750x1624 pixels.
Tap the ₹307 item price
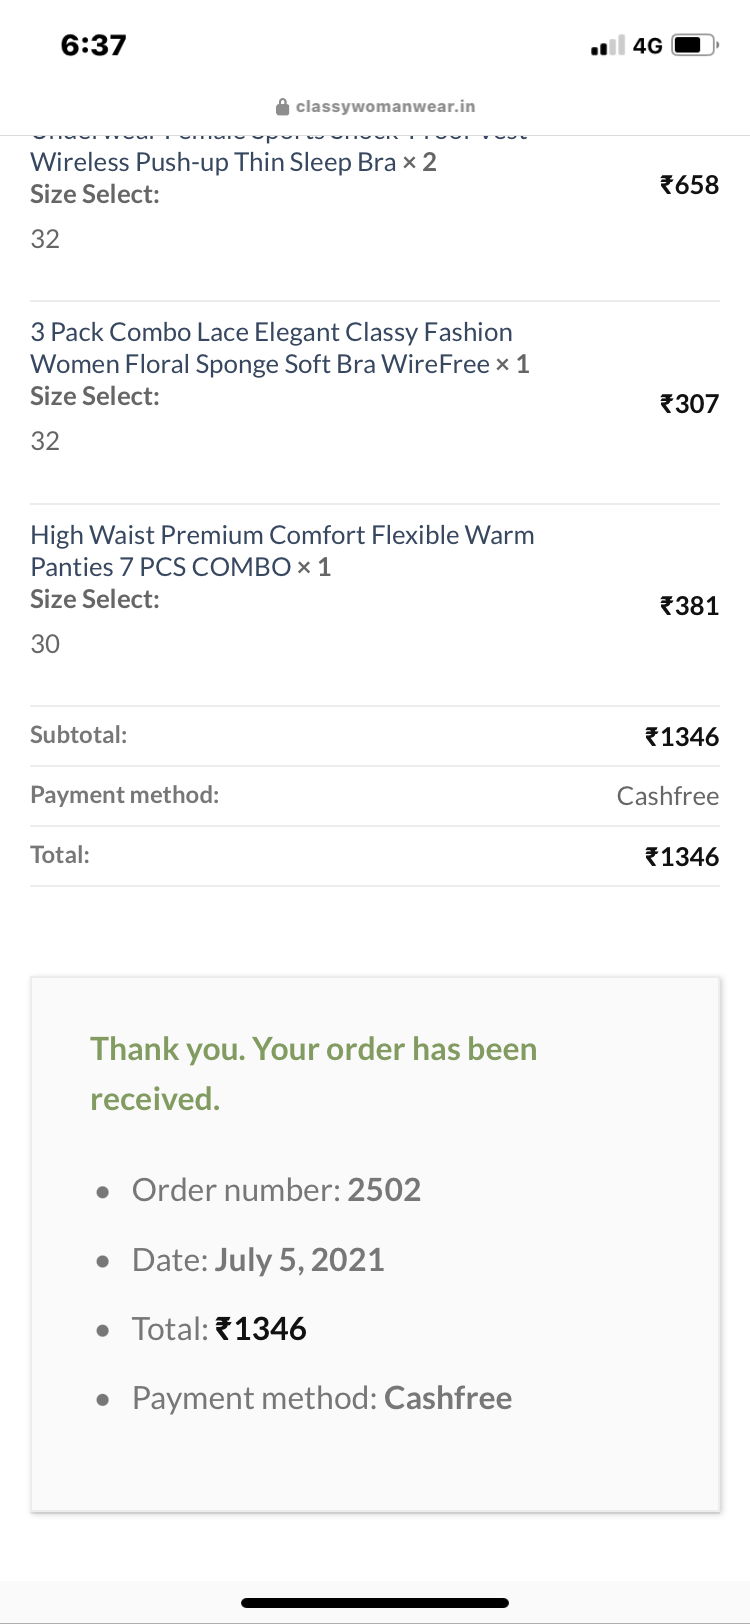[689, 404]
